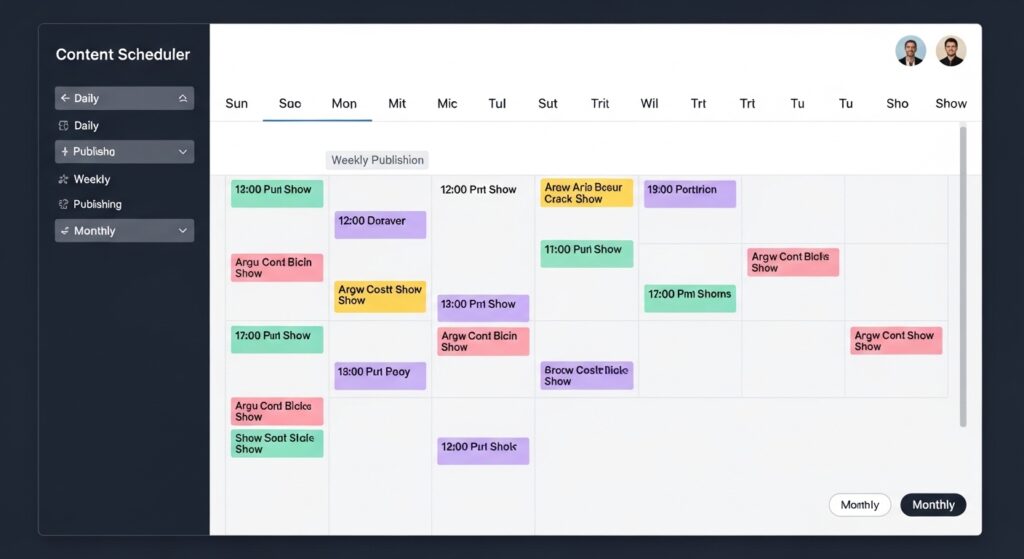Open the red Argu Cont Bicin Show event
The height and width of the screenshot is (559, 1024).
277,268
